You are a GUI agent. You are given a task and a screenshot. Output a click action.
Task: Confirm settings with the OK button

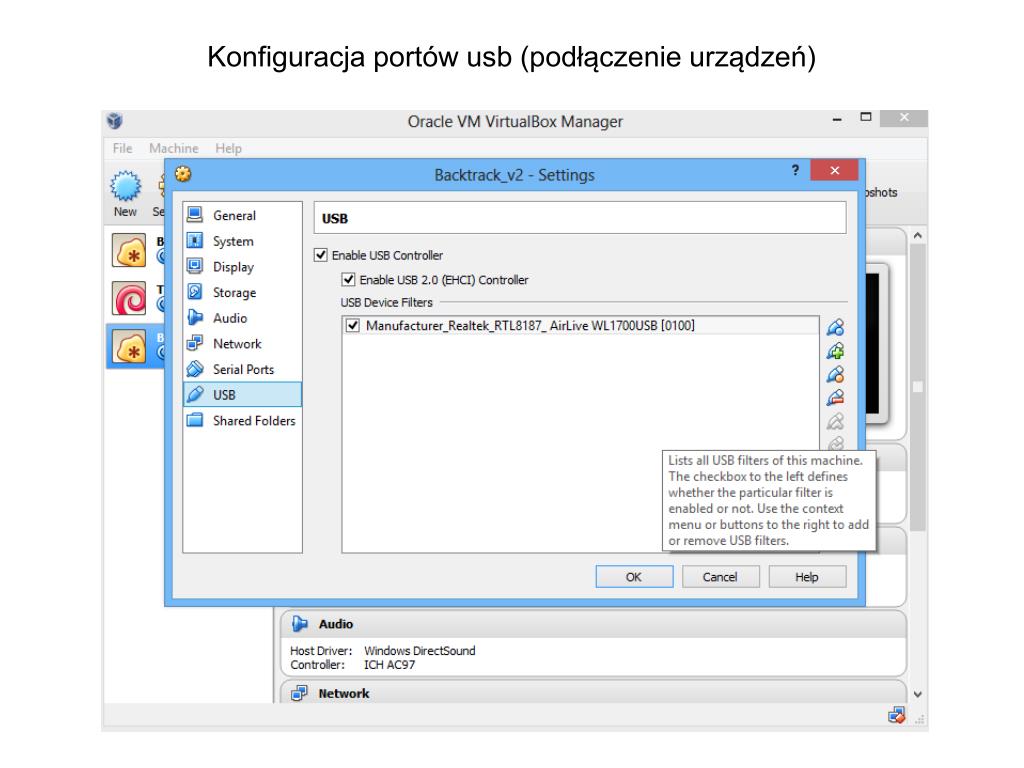(634, 577)
